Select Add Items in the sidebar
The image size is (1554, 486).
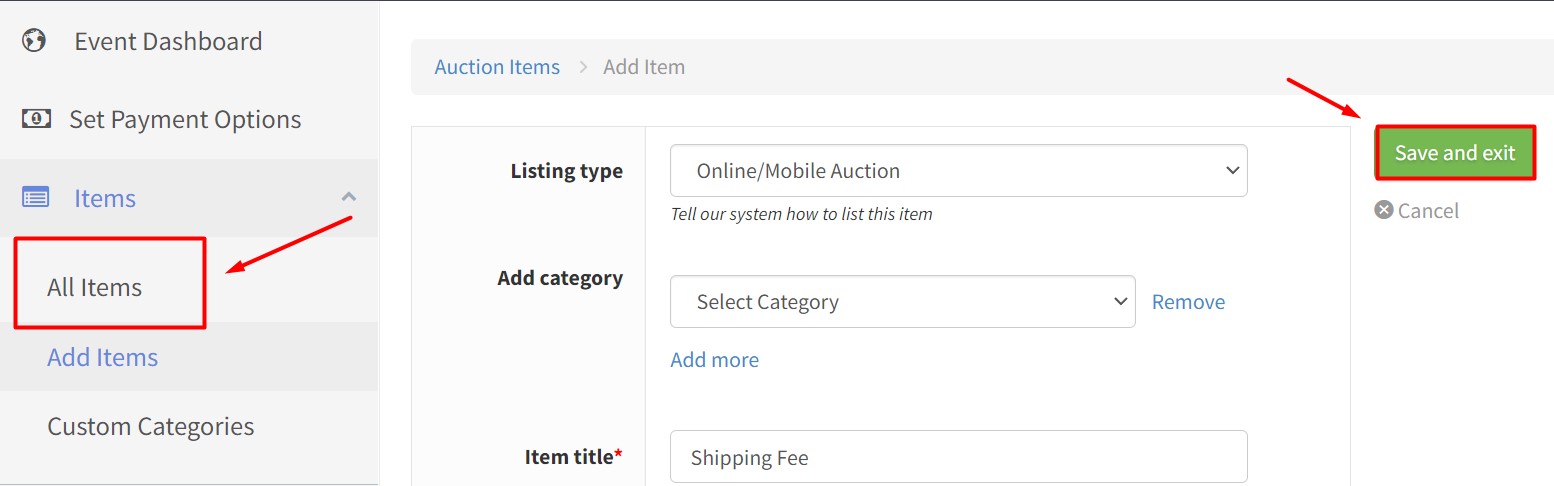tap(103, 357)
